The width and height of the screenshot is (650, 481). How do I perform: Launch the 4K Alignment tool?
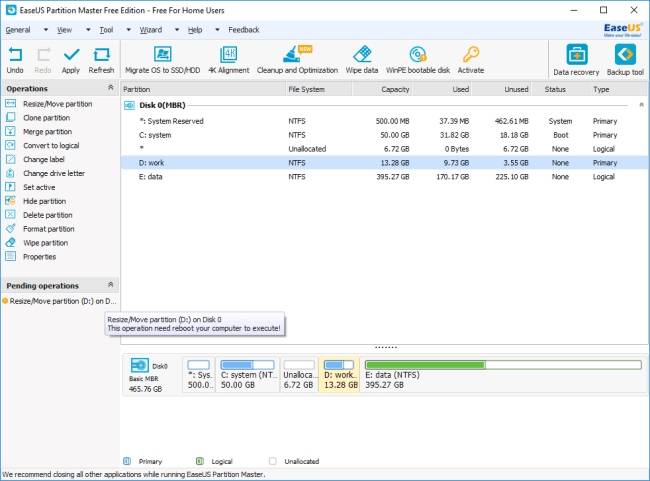click(228, 60)
